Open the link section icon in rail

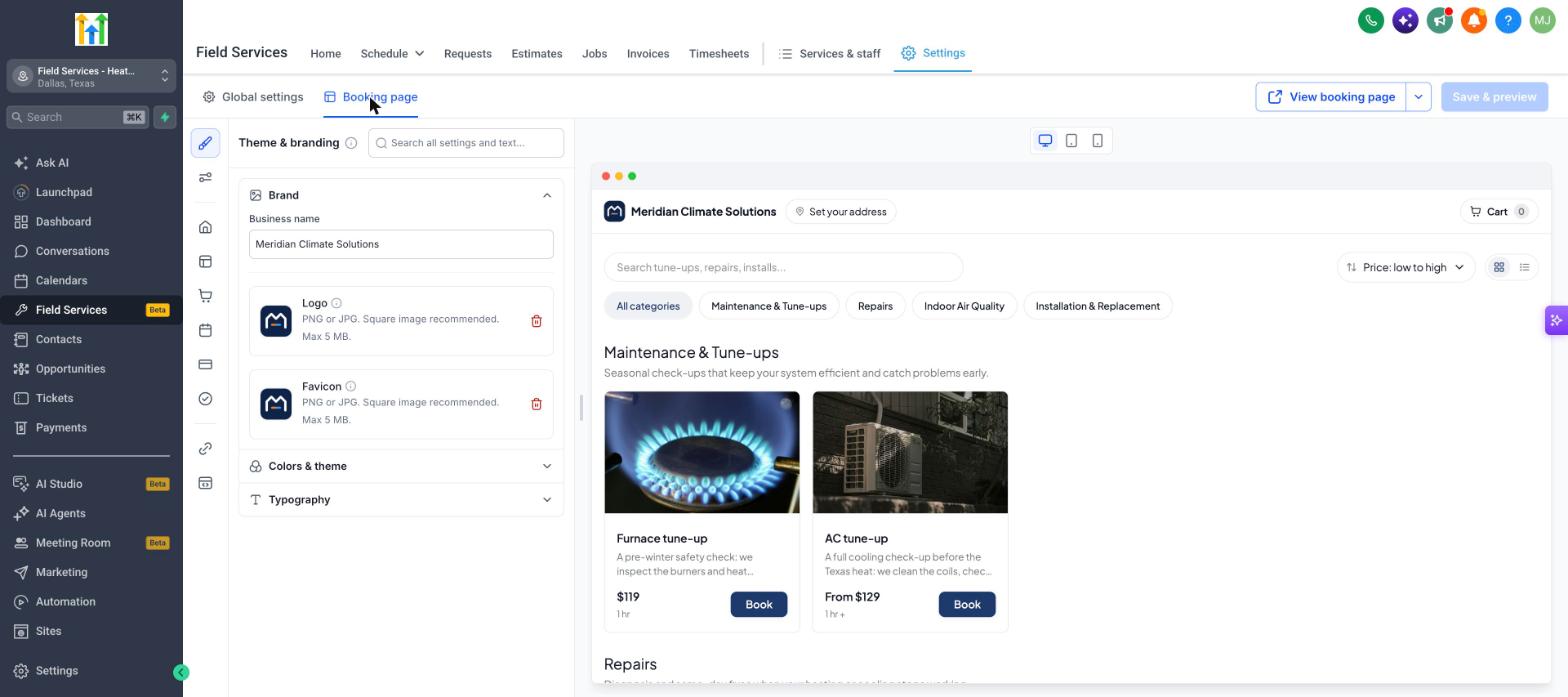click(205, 448)
